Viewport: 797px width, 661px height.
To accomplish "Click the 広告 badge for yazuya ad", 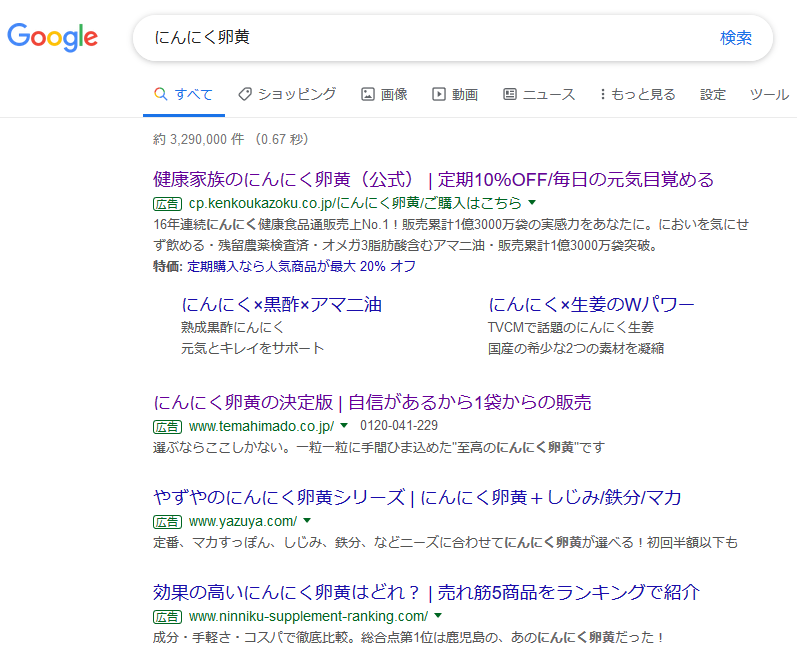I will (167, 522).
